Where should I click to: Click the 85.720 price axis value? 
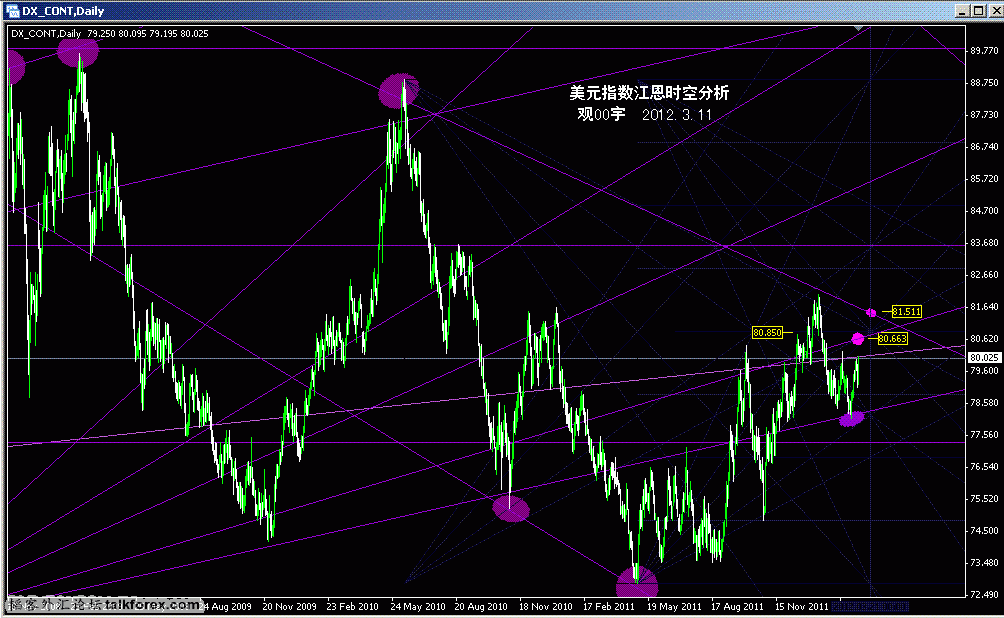click(985, 179)
